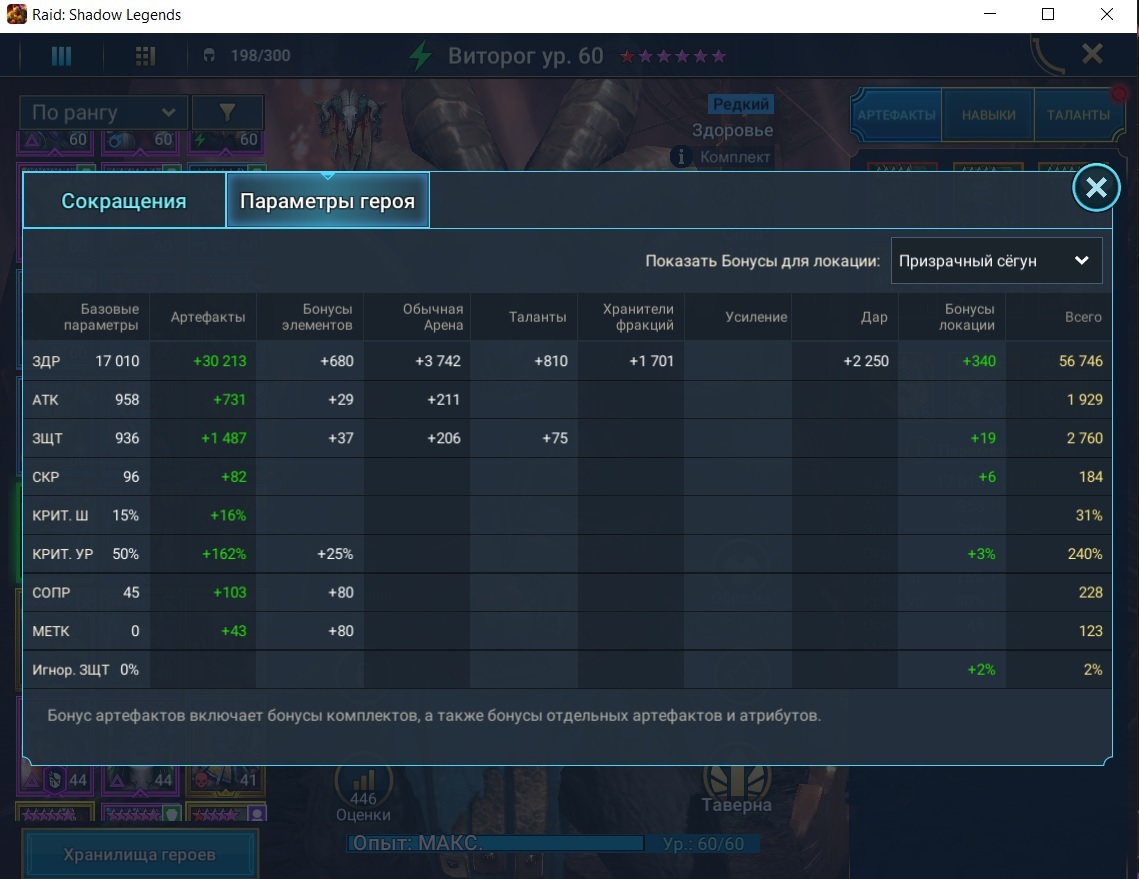Image resolution: width=1139 pixels, height=879 pixels.
Task: Click the МЕТК artifacts bonus +43
Action: [234, 631]
